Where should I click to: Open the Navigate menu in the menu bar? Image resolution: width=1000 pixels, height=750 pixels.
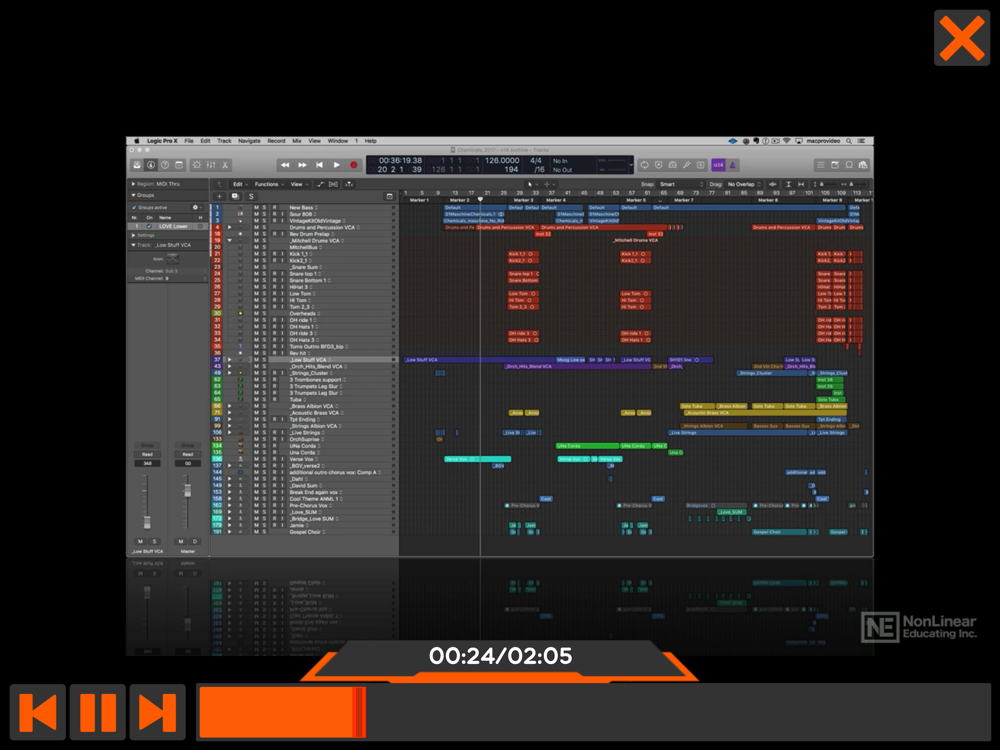point(249,141)
